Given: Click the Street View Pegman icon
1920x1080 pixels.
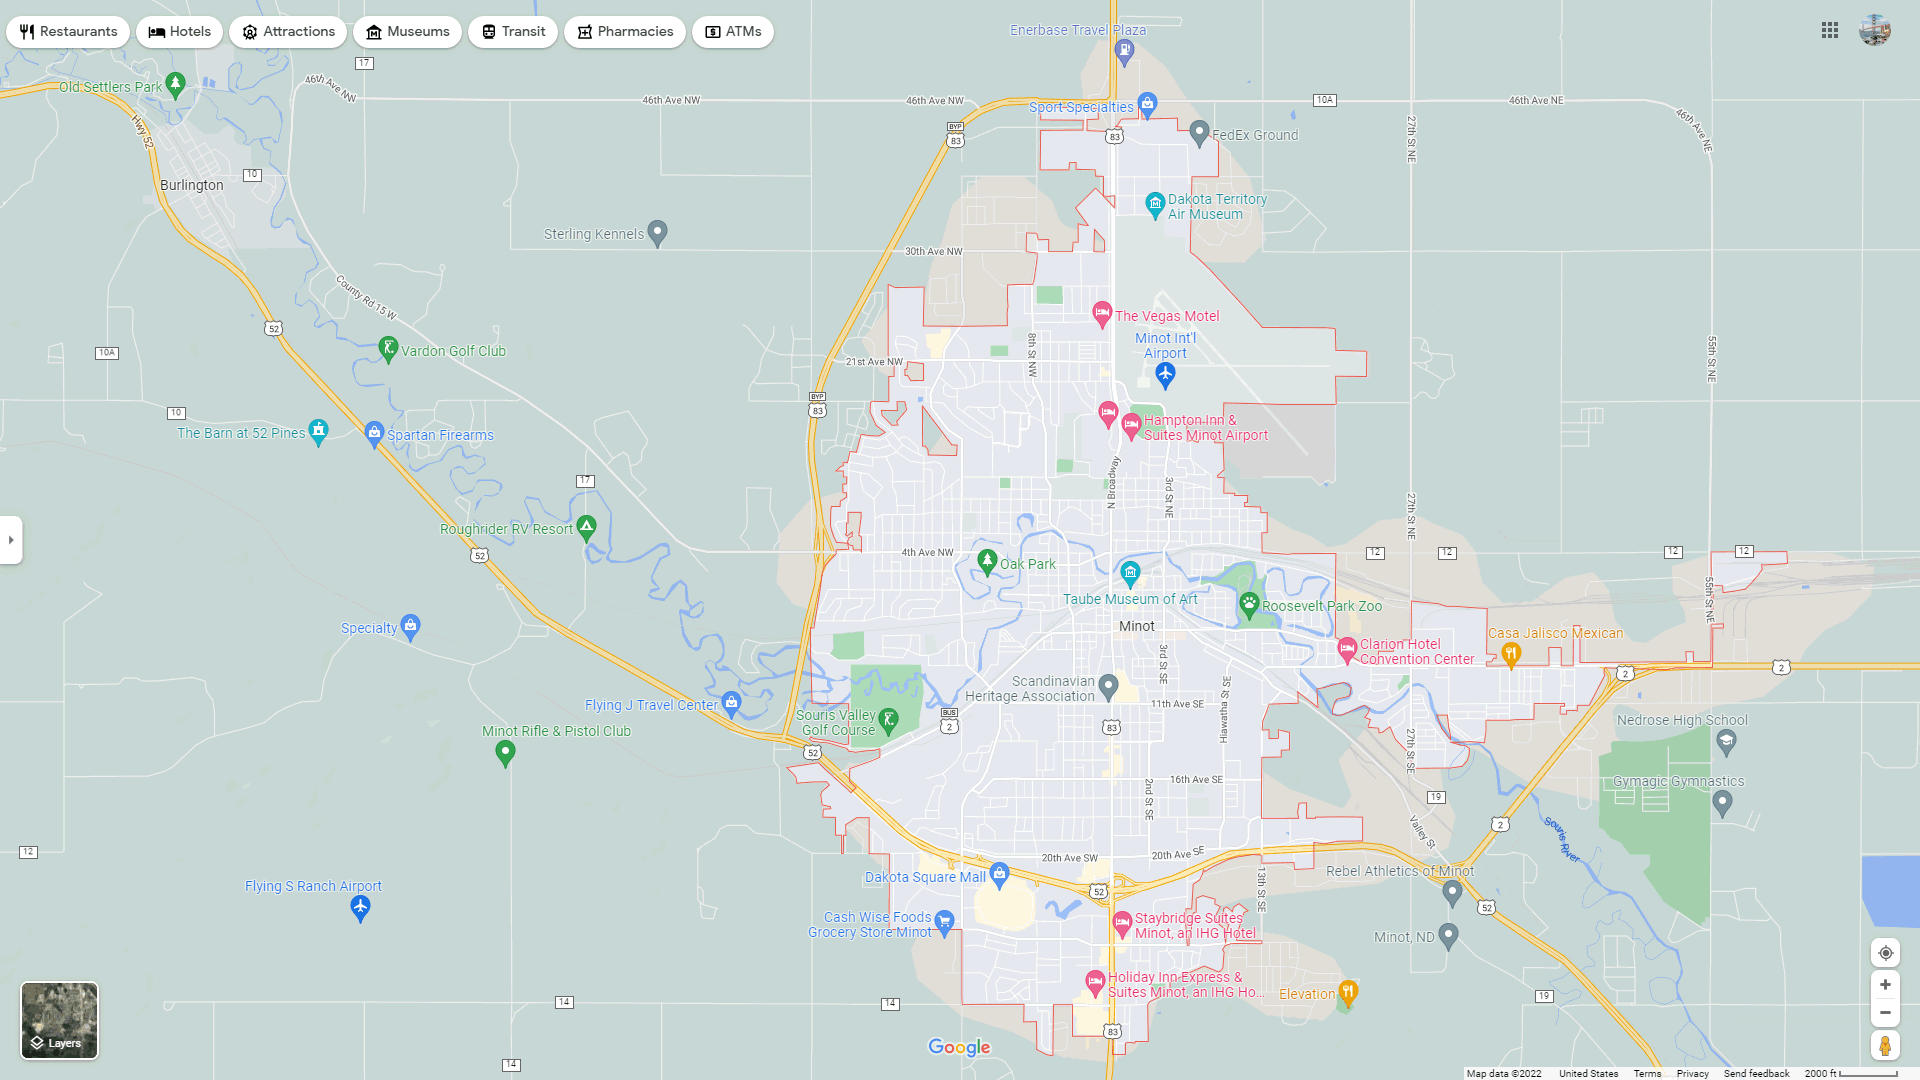Looking at the screenshot, I should point(1886,1044).
